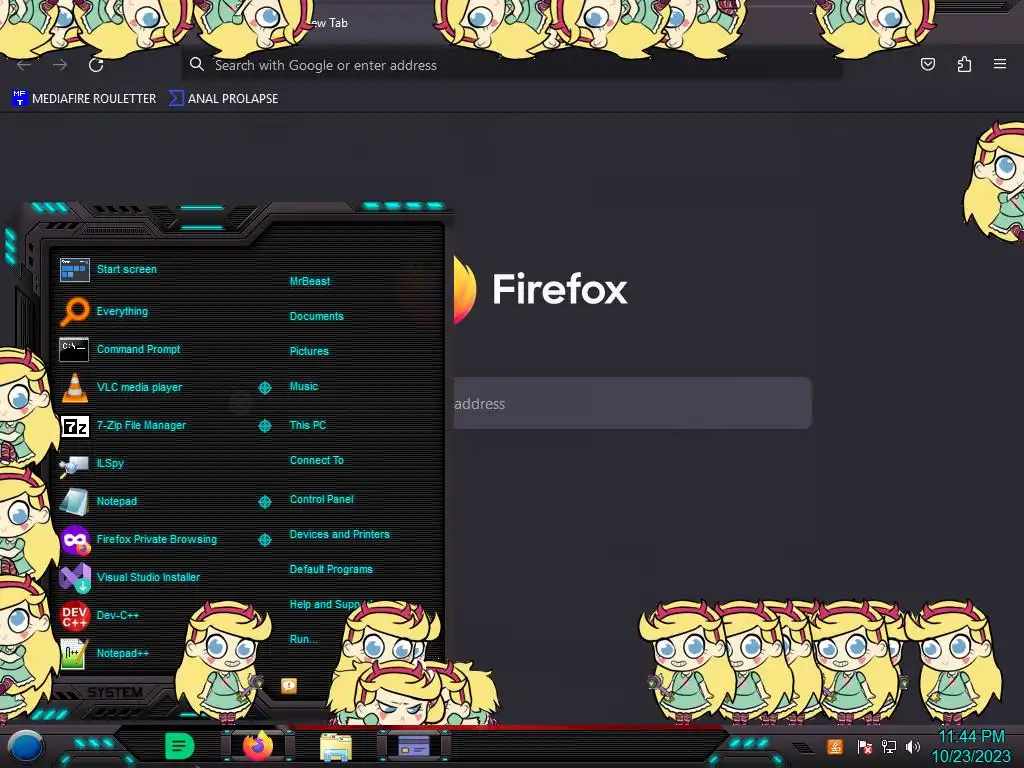The width and height of the screenshot is (1024, 768).
Task: Reload the page in Firefox
Action: (x=96, y=65)
